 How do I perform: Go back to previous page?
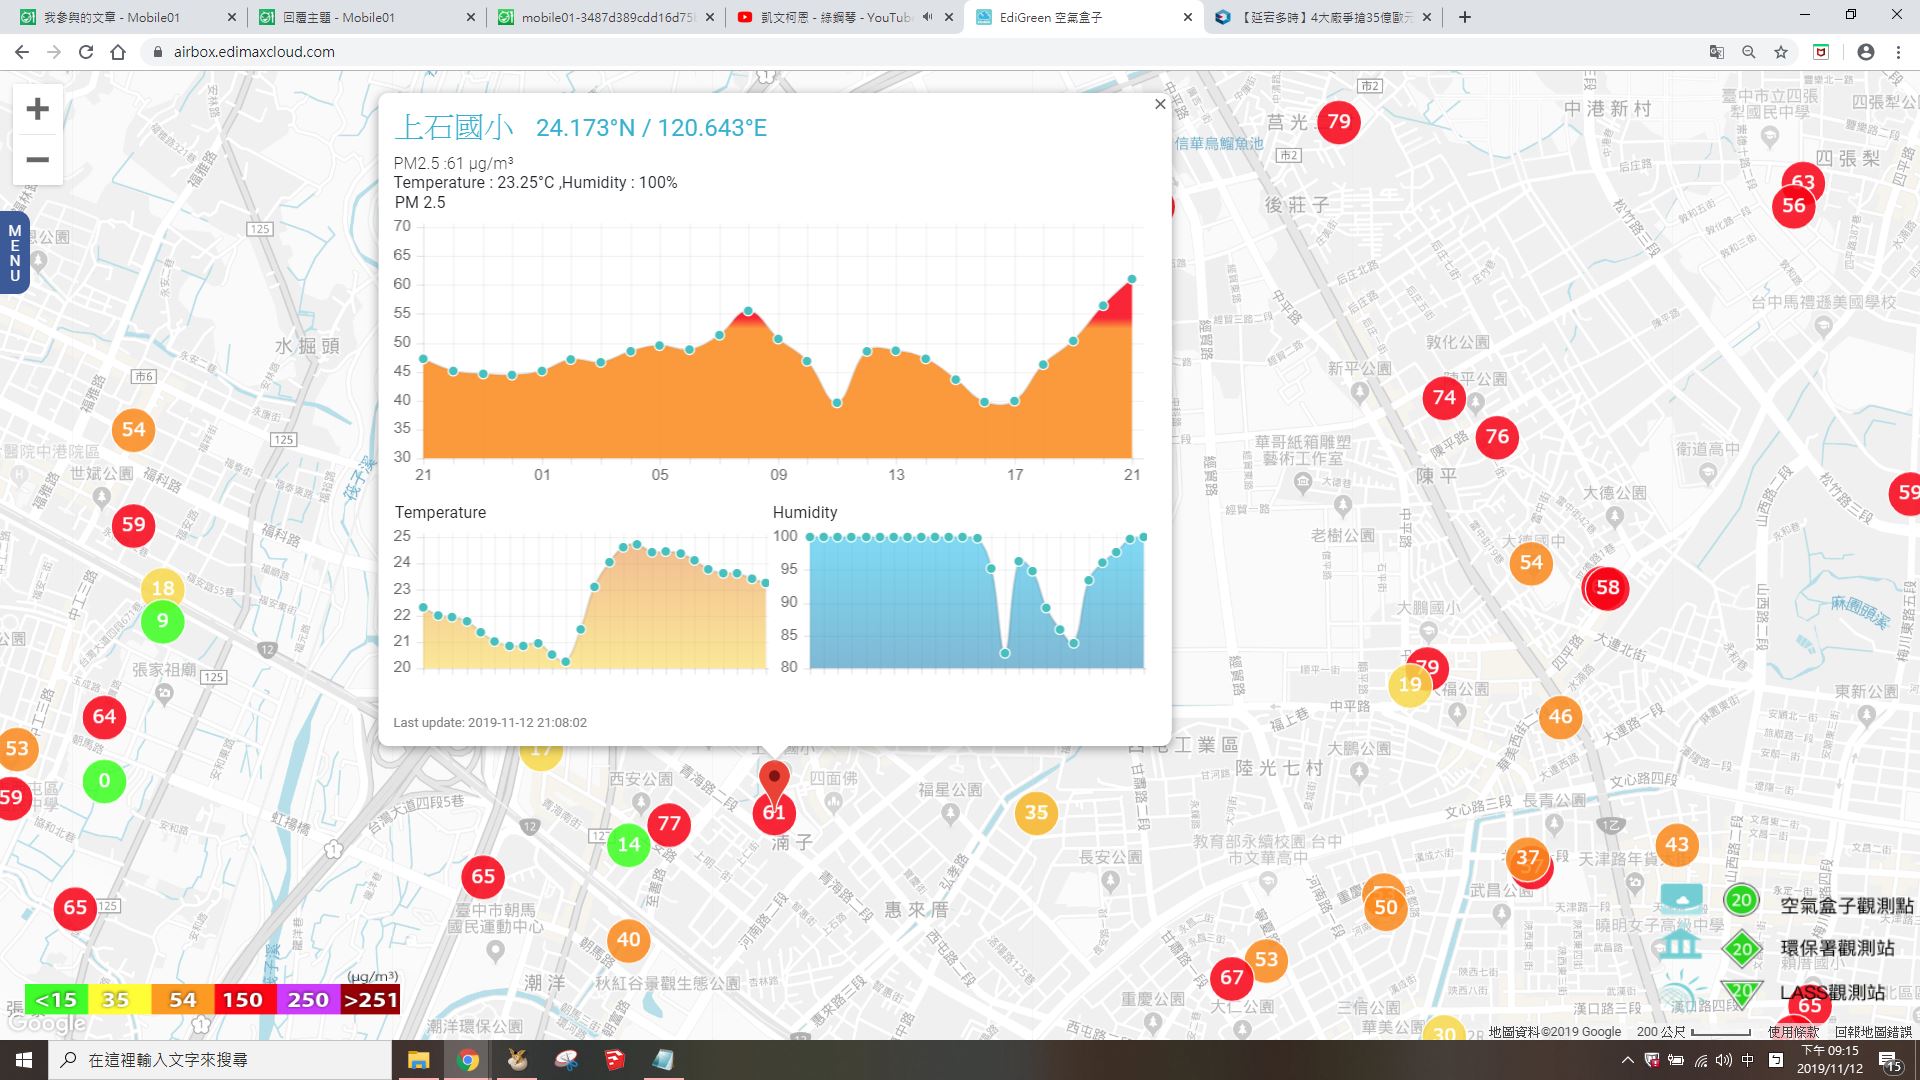pos(22,52)
